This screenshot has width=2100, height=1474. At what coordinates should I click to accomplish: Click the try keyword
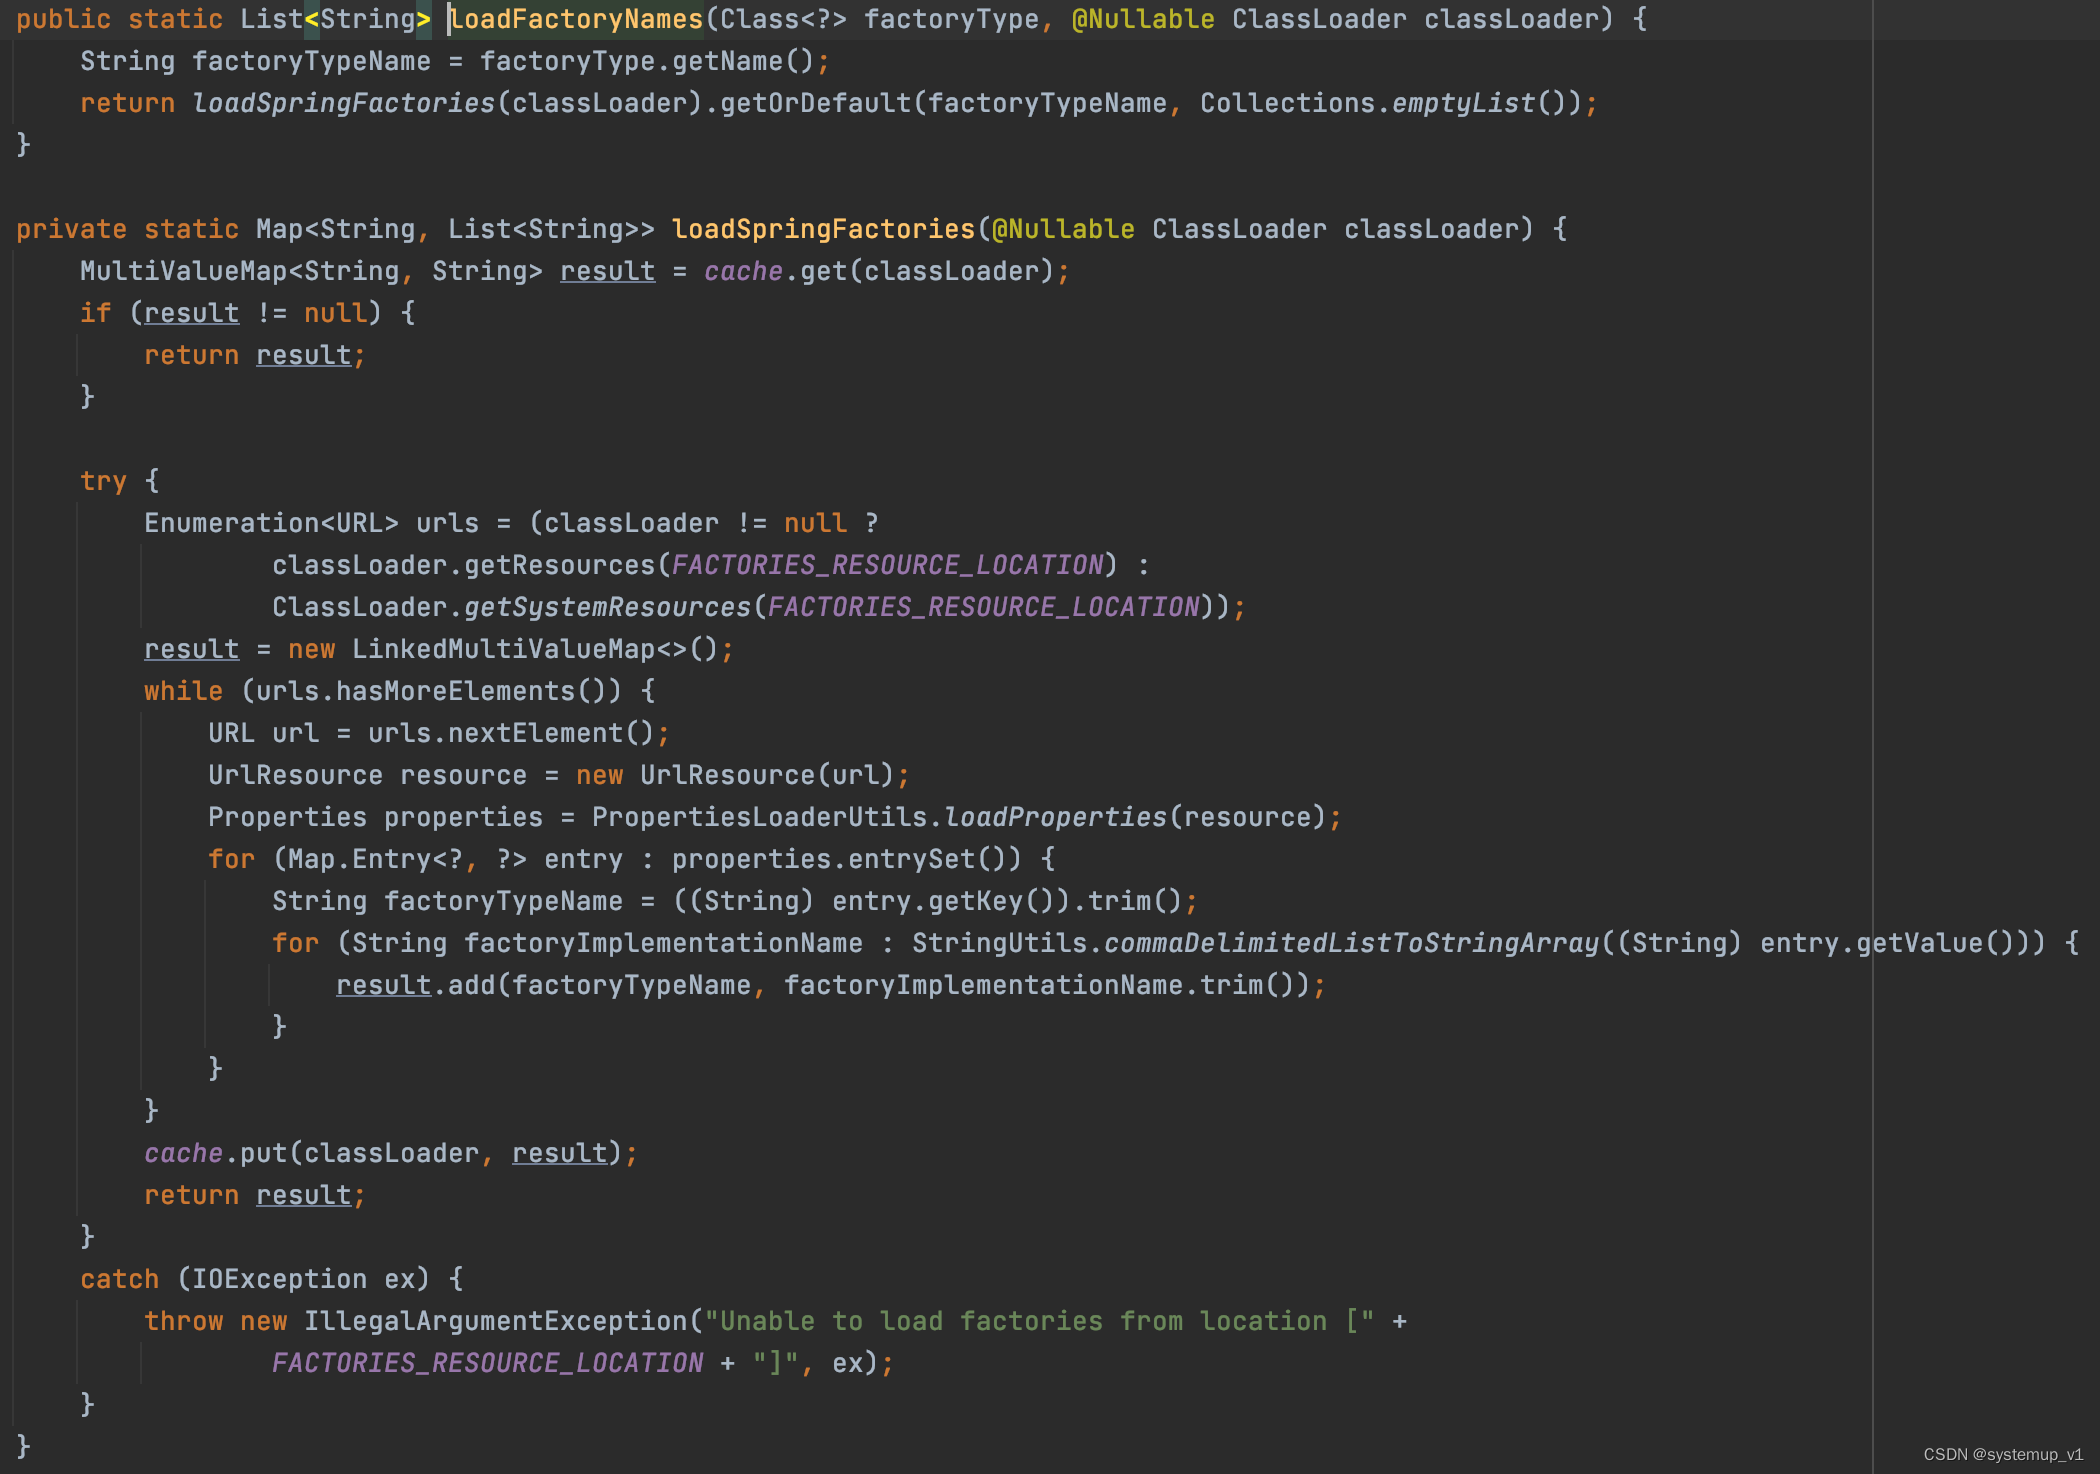click(103, 481)
